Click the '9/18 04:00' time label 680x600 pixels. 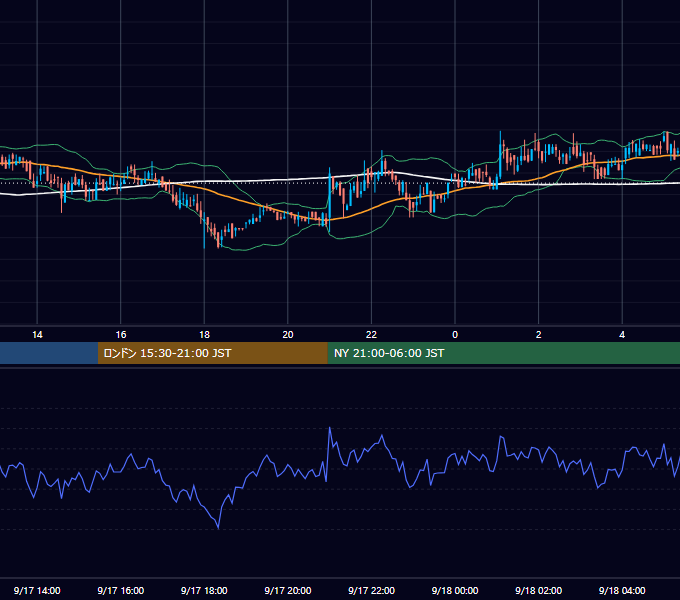click(622, 590)
